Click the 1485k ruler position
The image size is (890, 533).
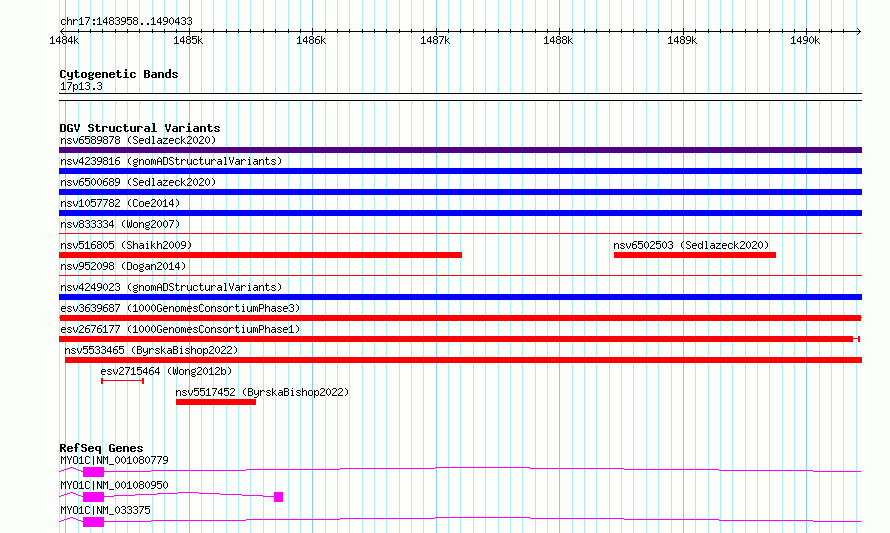[x=188, y=40]
